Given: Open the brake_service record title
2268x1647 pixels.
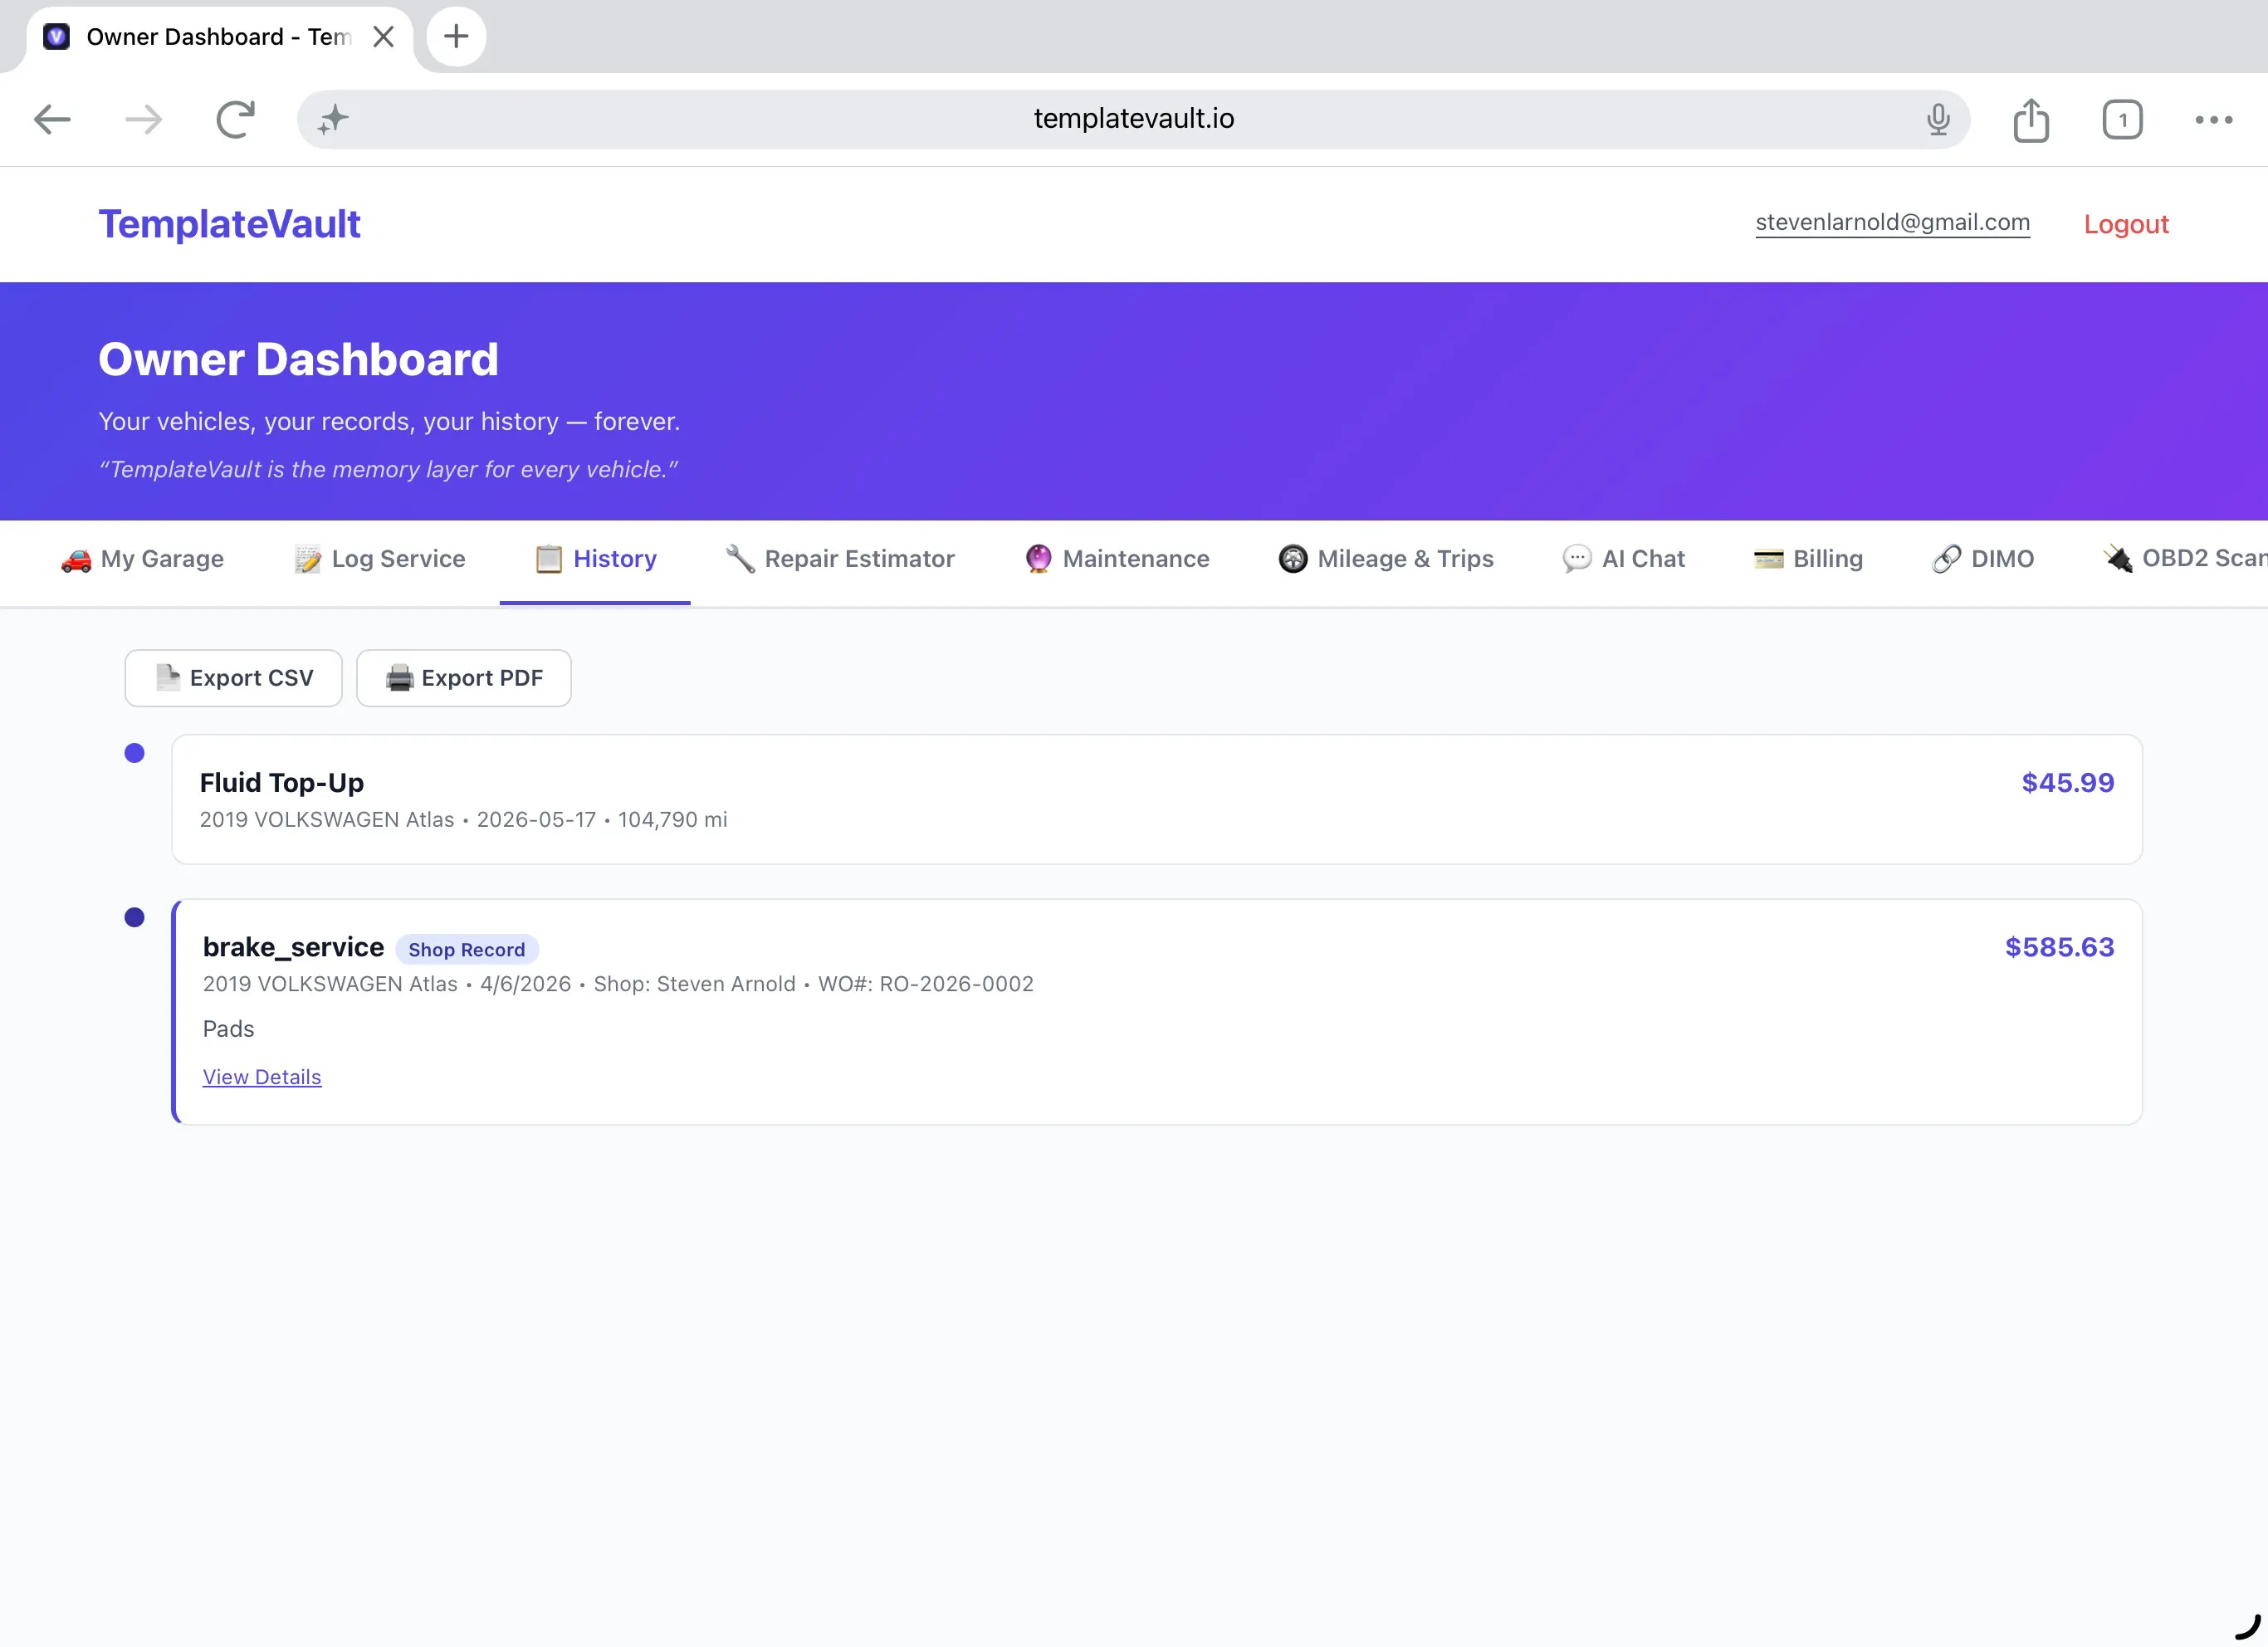Looking at the screenshot, I should coord(294,947).
